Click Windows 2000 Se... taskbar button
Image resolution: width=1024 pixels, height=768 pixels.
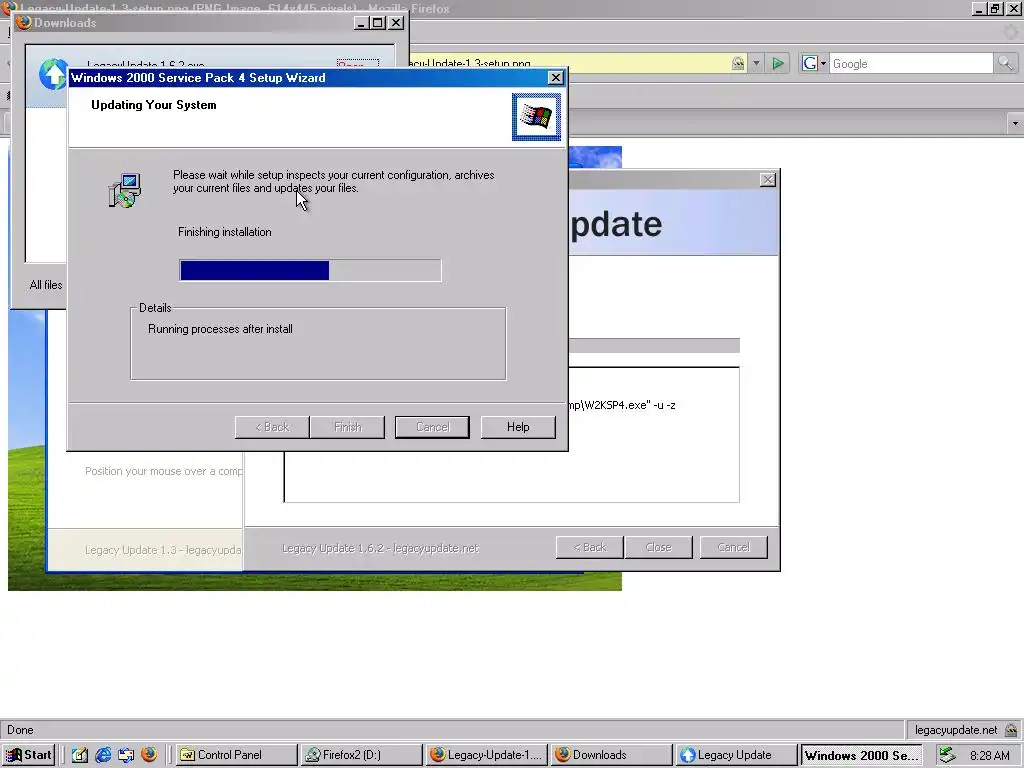click(862, 755)
